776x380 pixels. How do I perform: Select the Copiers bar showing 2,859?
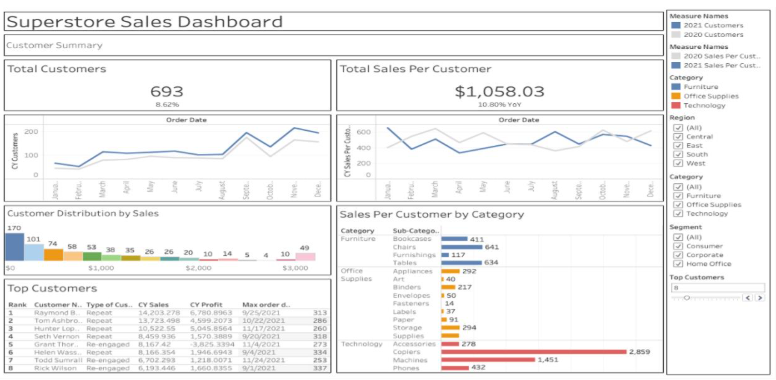coord(534,352)
